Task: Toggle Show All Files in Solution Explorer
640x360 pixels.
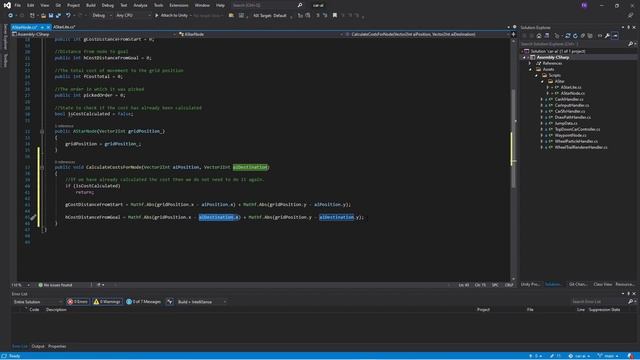Action: pyautogui.click(x=590, y=36)
